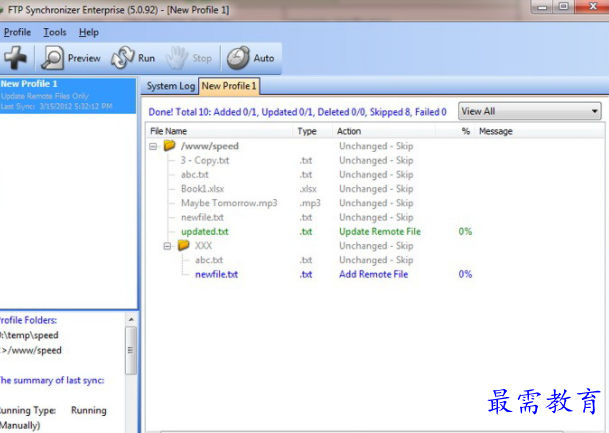Open the Help menu

coord(89,32)
